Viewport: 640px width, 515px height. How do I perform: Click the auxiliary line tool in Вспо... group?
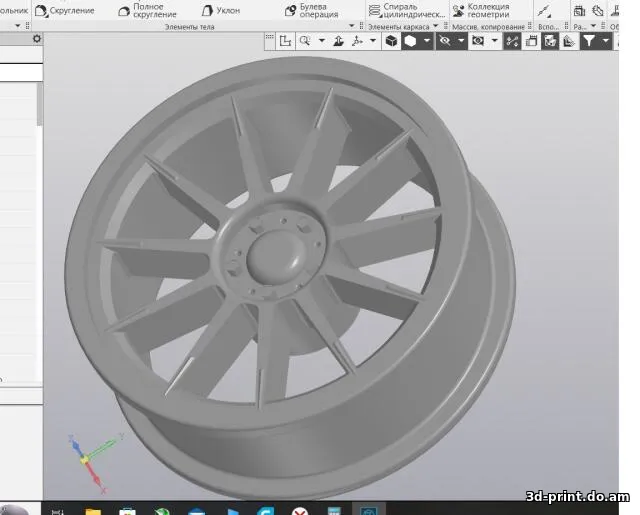[x=544, y=11]
